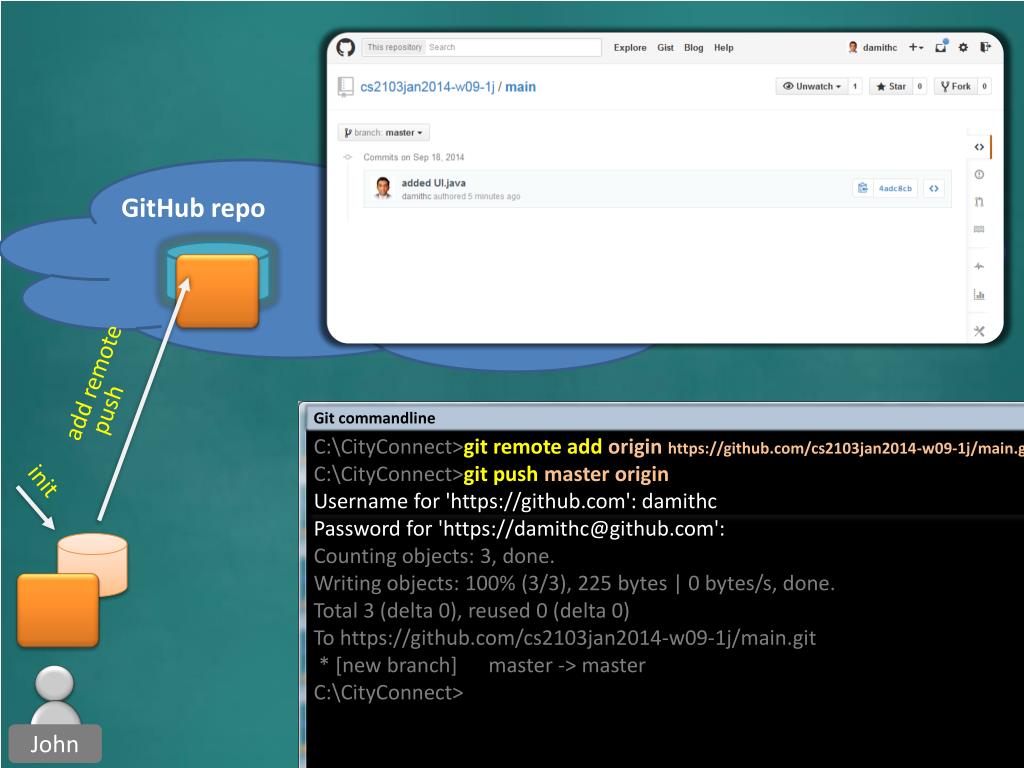The height and width of the screenshot is (768, 1024).
Task: Click 'git push master origin' command text
Action: pos(566,474)
